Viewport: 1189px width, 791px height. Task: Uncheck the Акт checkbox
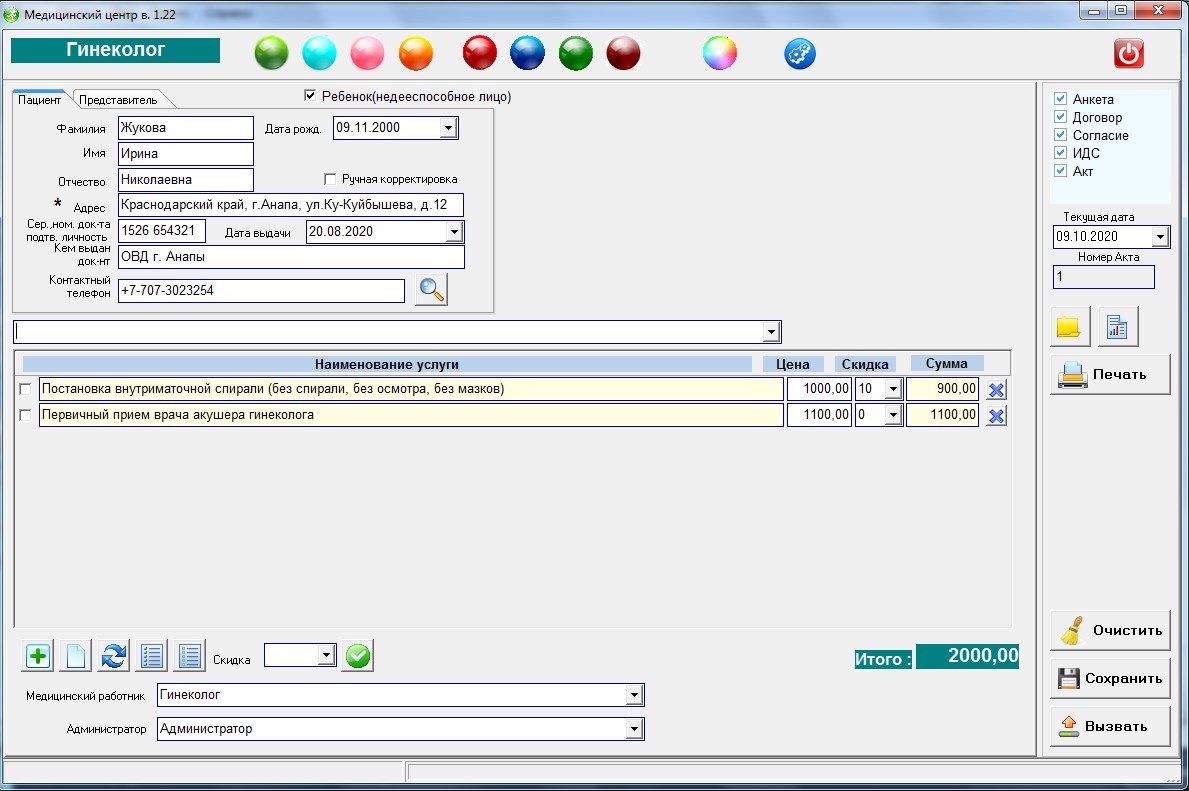click(x=1061, y=171)
